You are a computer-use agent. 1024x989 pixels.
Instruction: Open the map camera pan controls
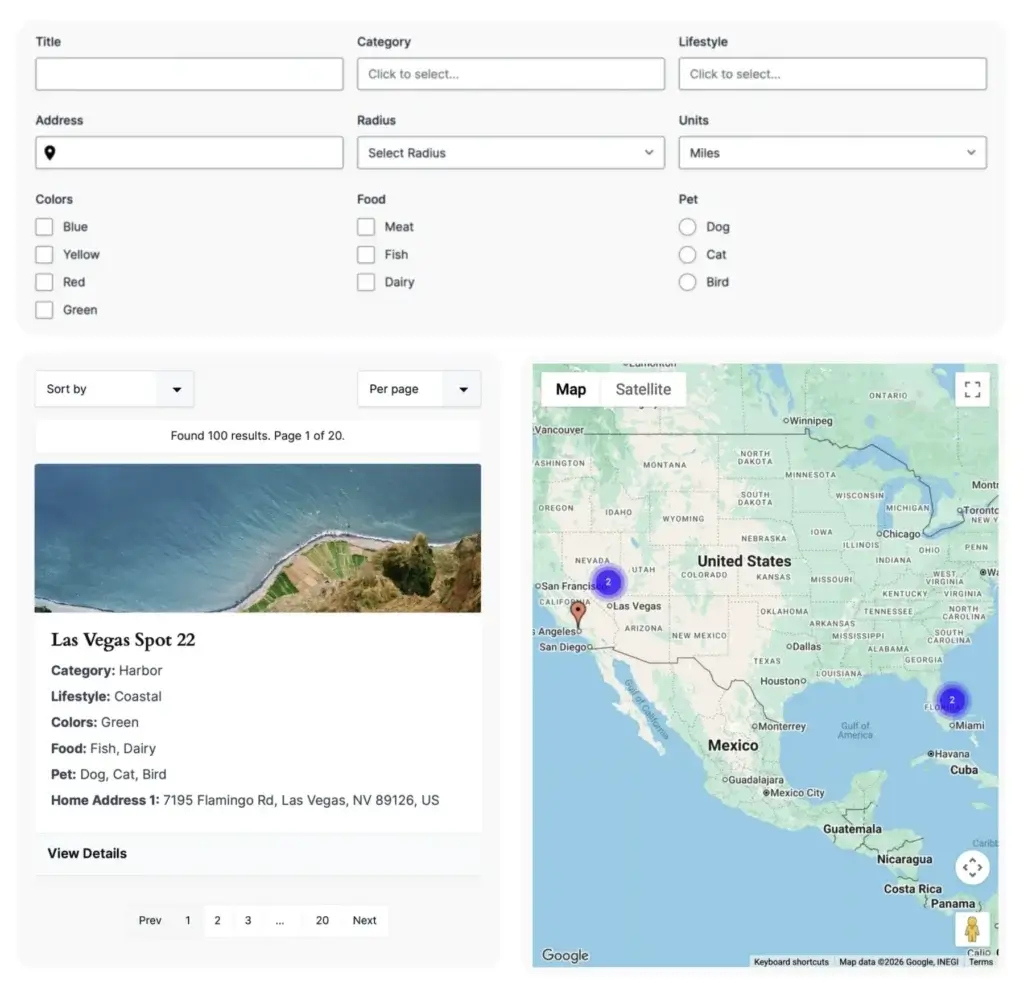972,867
